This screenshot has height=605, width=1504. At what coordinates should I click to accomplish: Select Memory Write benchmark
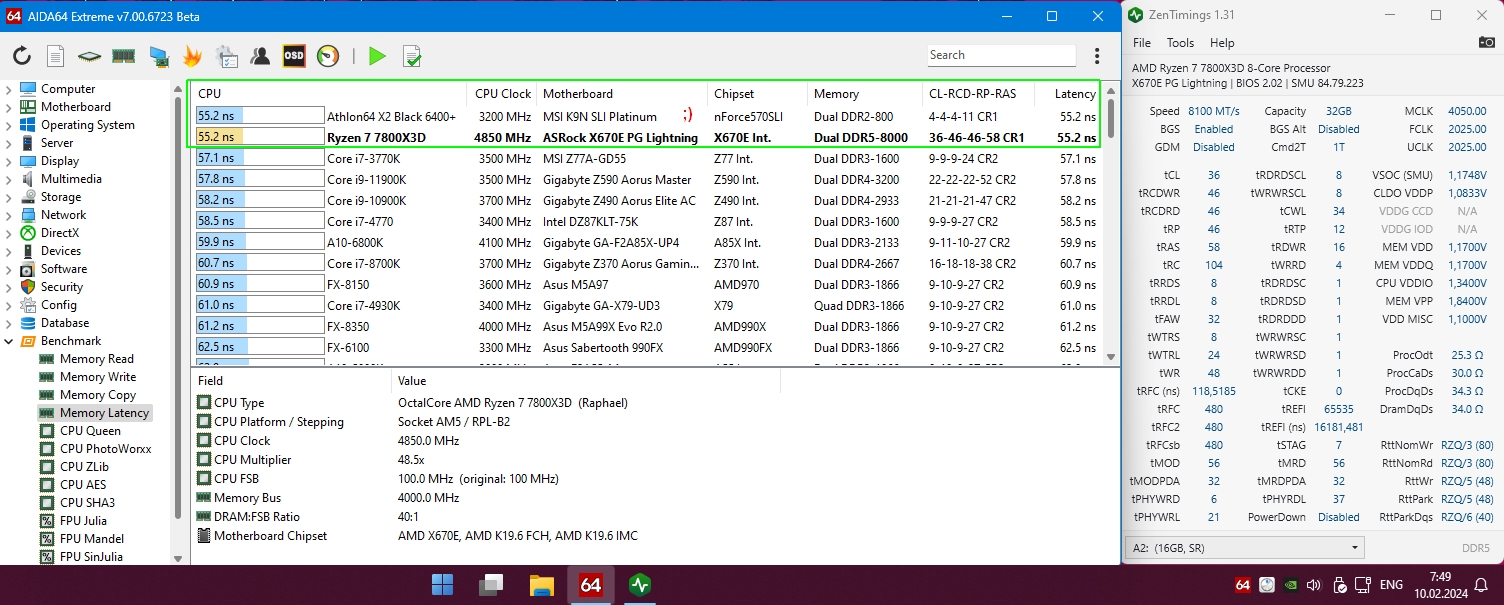point(97,377)
